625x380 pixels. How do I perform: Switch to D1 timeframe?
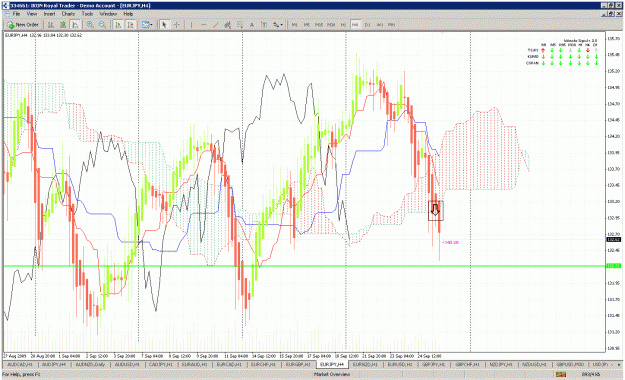coord(368,25)
